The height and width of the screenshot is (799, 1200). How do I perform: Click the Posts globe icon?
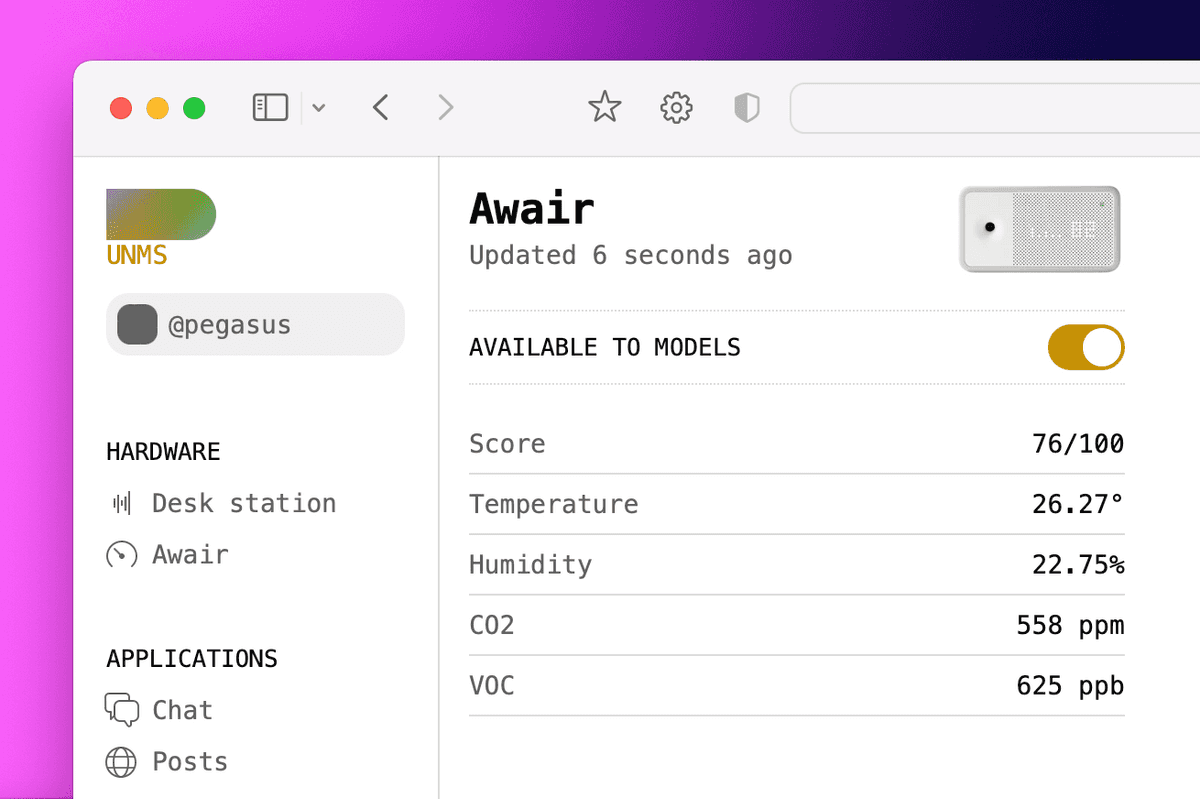(121, 762)
